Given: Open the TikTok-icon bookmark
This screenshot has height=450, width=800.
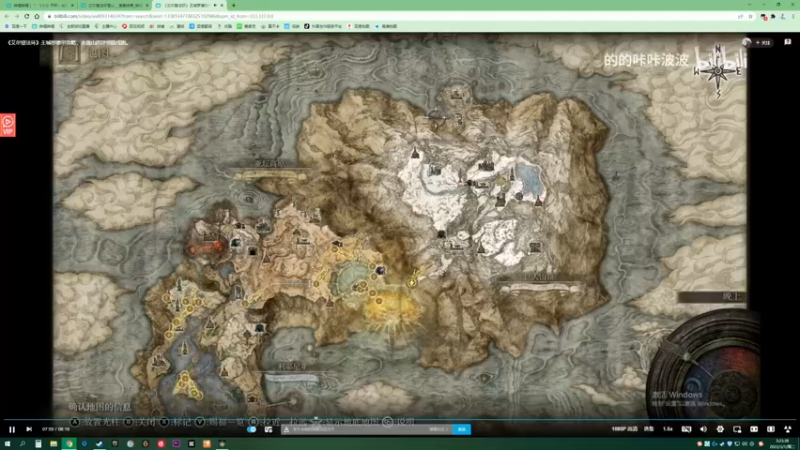Looking at the screenshot, I should coord(325,26).
